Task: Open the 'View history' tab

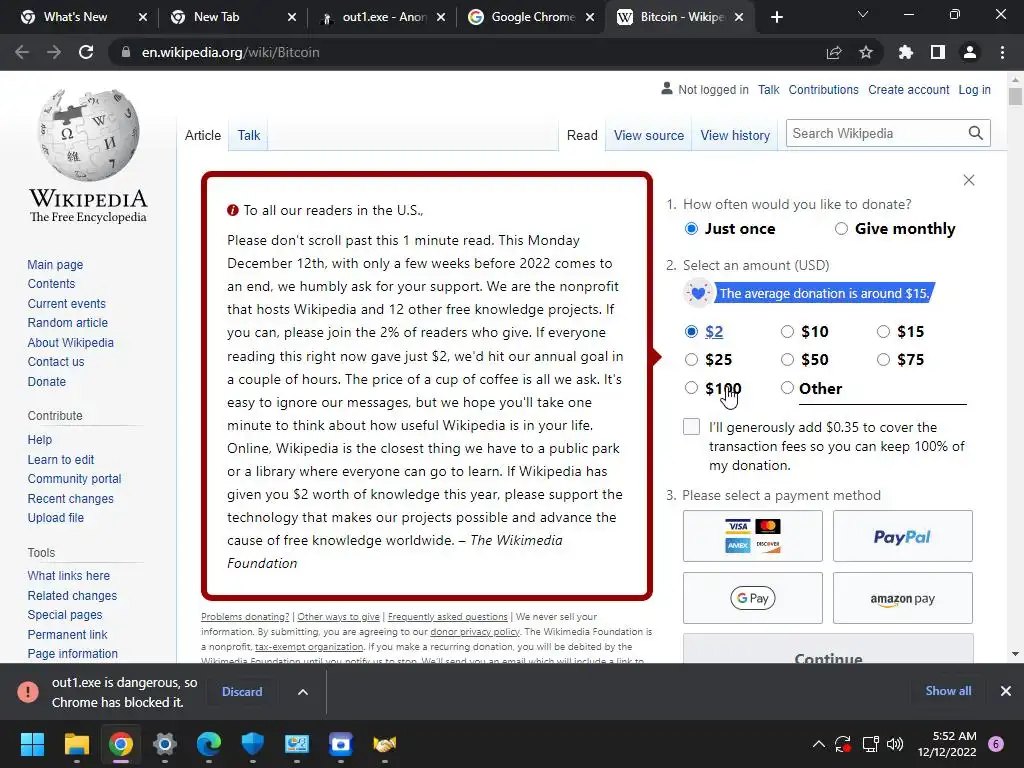Action: [735, 135]
